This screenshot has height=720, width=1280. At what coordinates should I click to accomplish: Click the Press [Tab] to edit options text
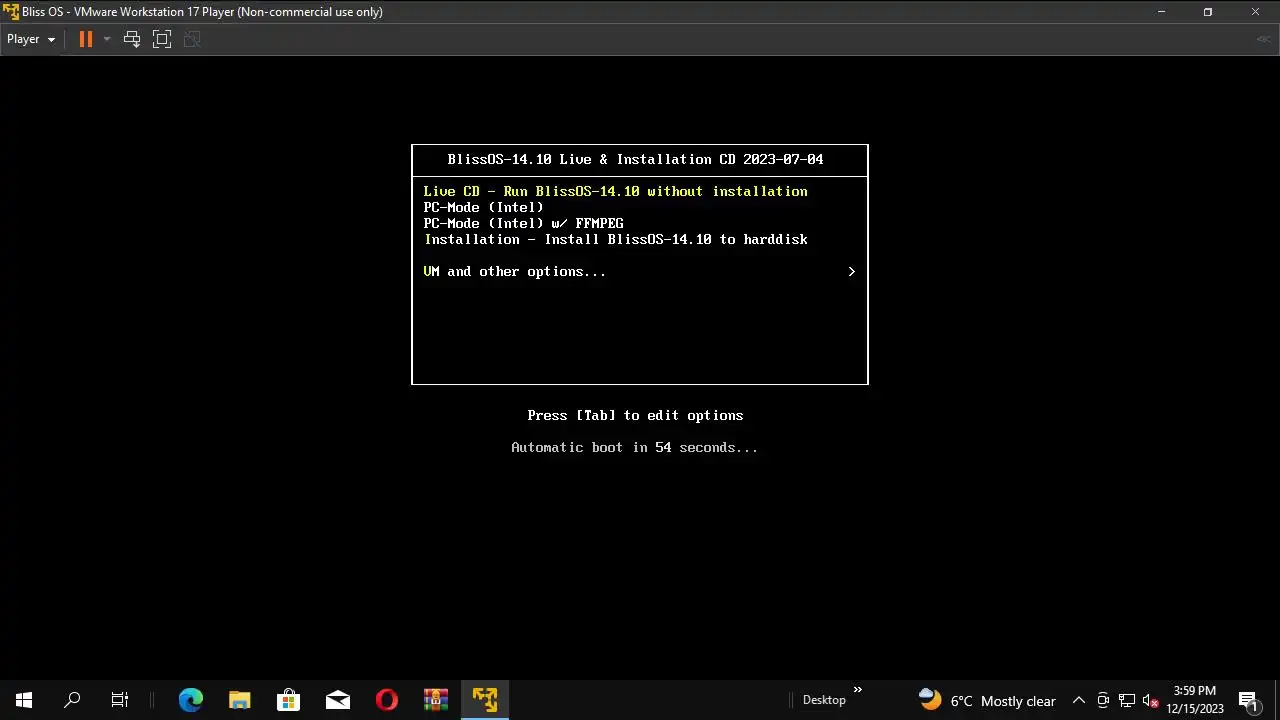[x=635, y=415]
